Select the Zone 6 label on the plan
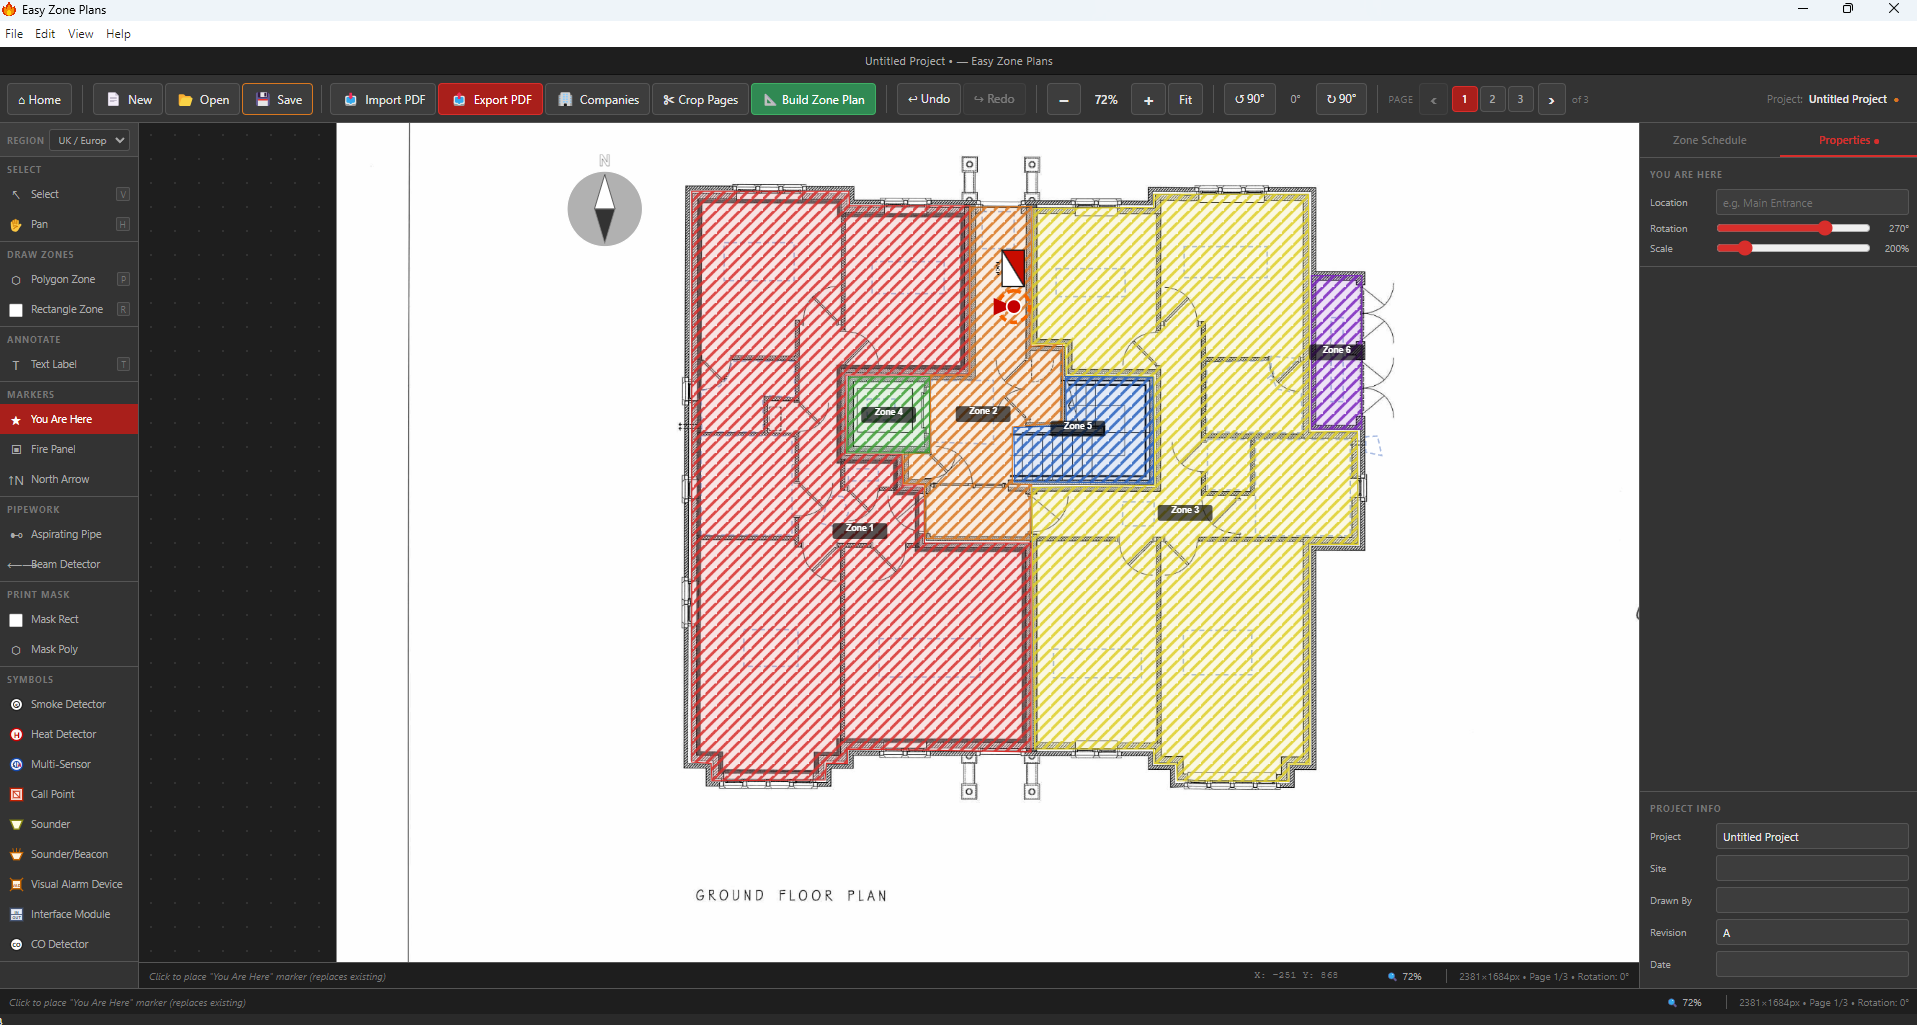This screenshot has height=1025, width=1917. point(1337,350)
